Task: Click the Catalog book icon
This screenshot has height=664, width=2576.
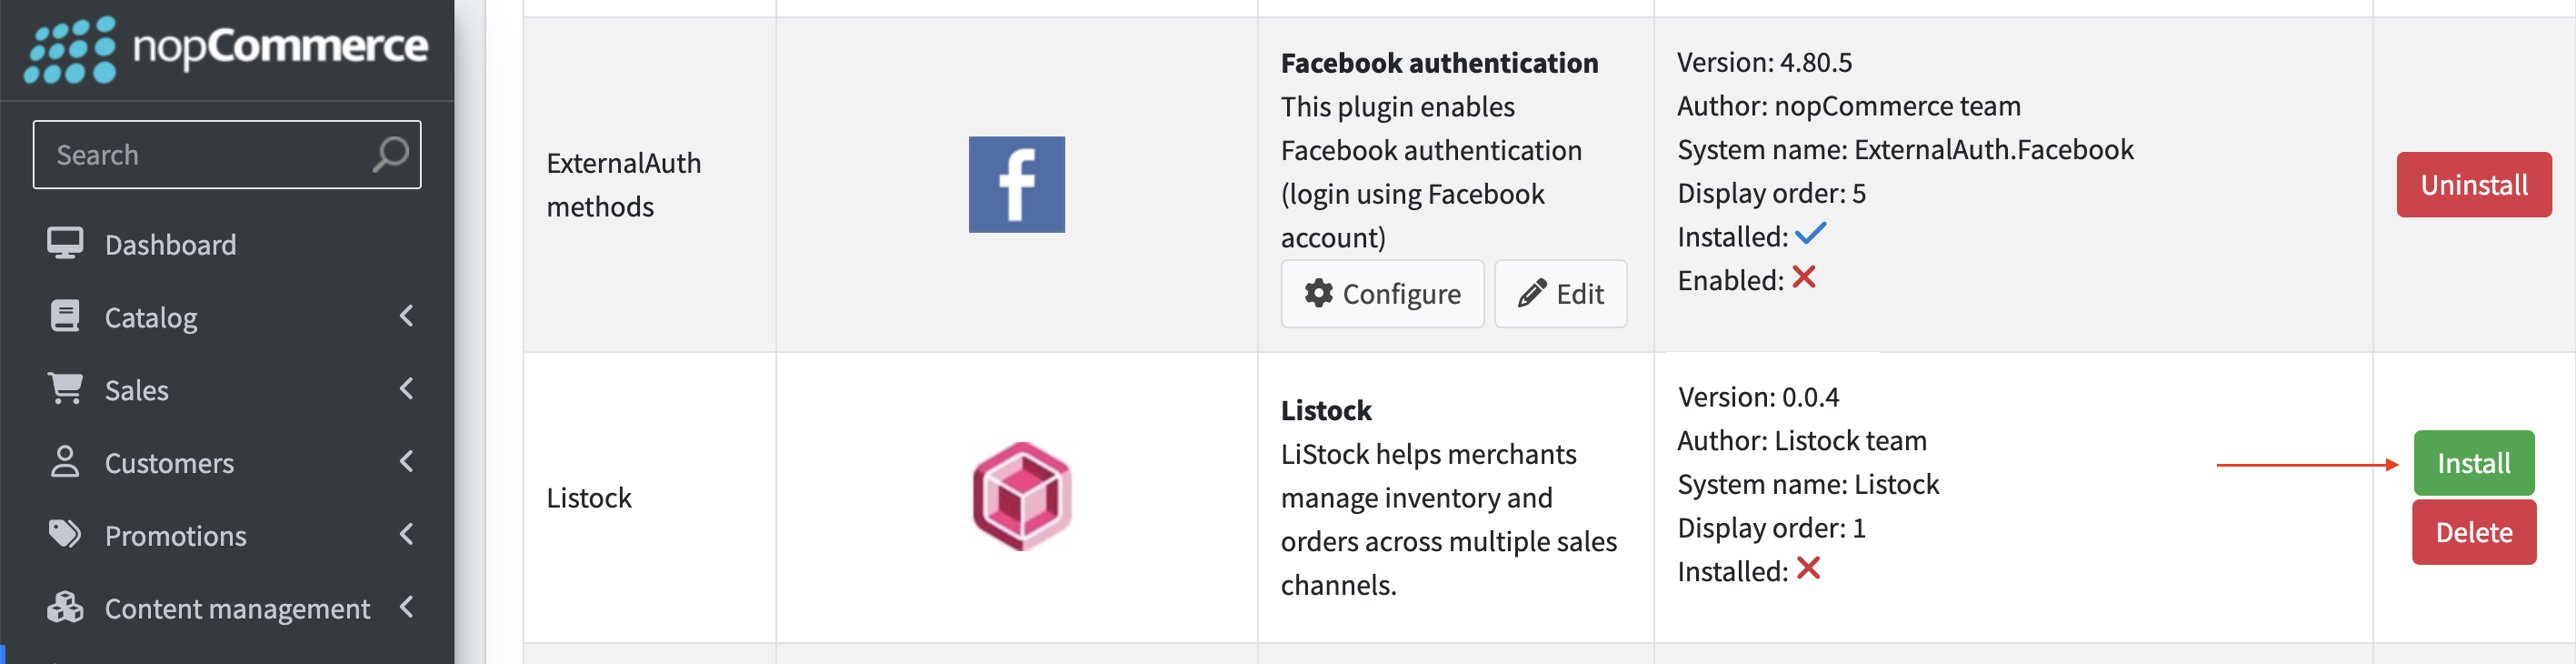Action: pyautogui.click(x=65, y=317)
